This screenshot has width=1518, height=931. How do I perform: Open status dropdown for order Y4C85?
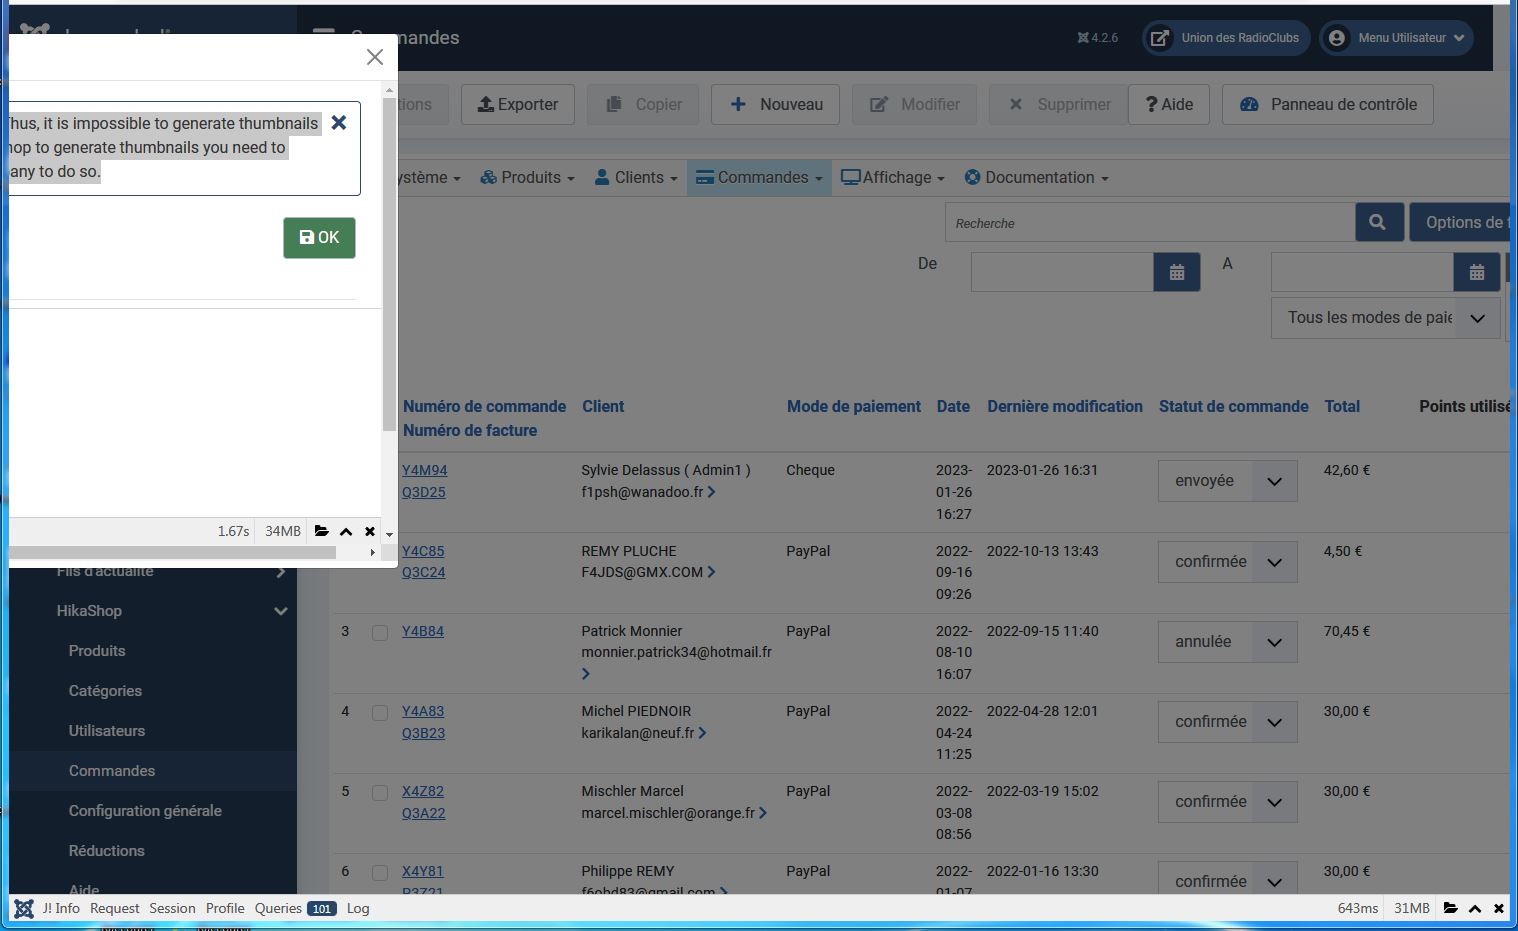pos(1228,562)
